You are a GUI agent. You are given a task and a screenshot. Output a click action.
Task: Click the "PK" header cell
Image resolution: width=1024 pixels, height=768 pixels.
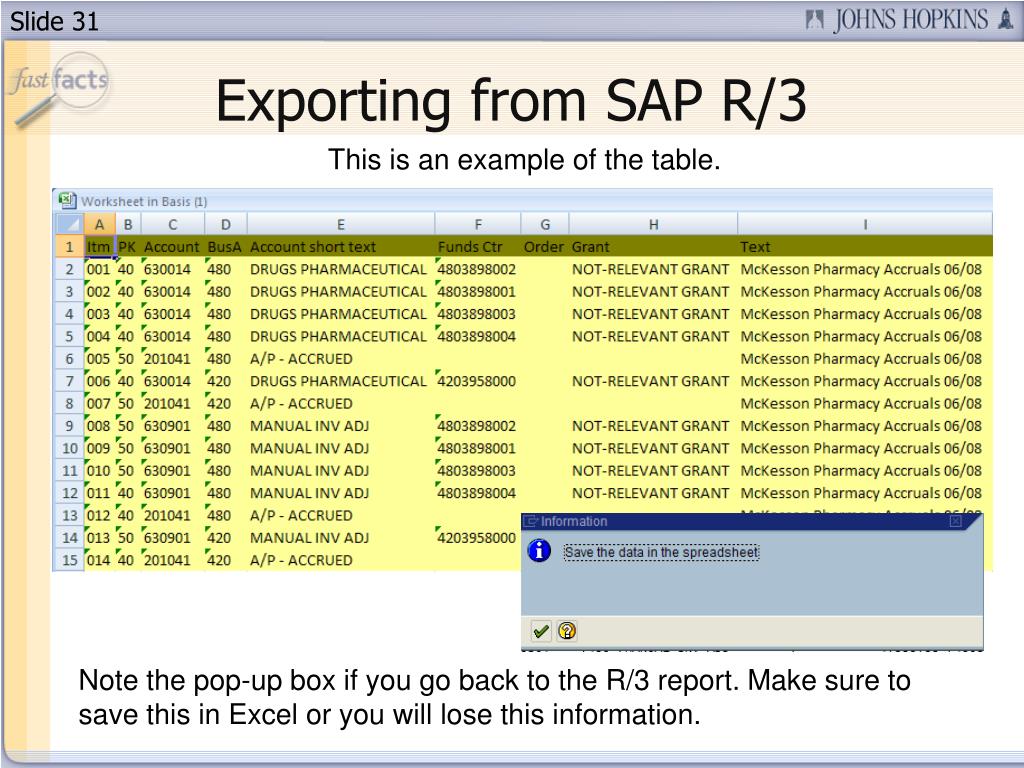(x=128, y=247)
